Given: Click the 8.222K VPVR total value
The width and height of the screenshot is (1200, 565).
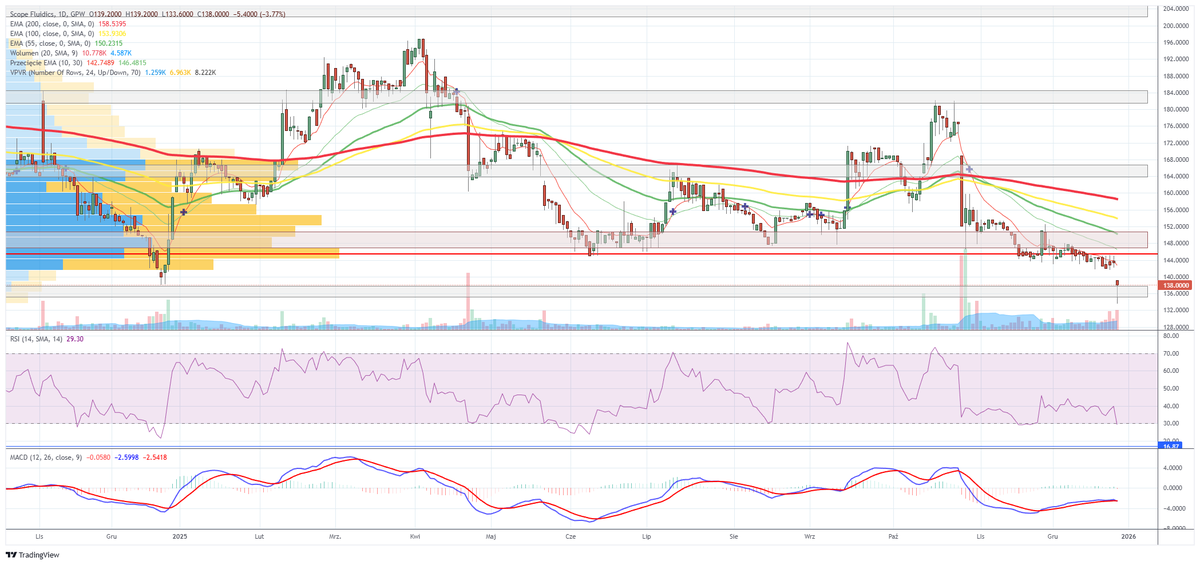Looking at the screenshot, I should (x=205, y=72).
